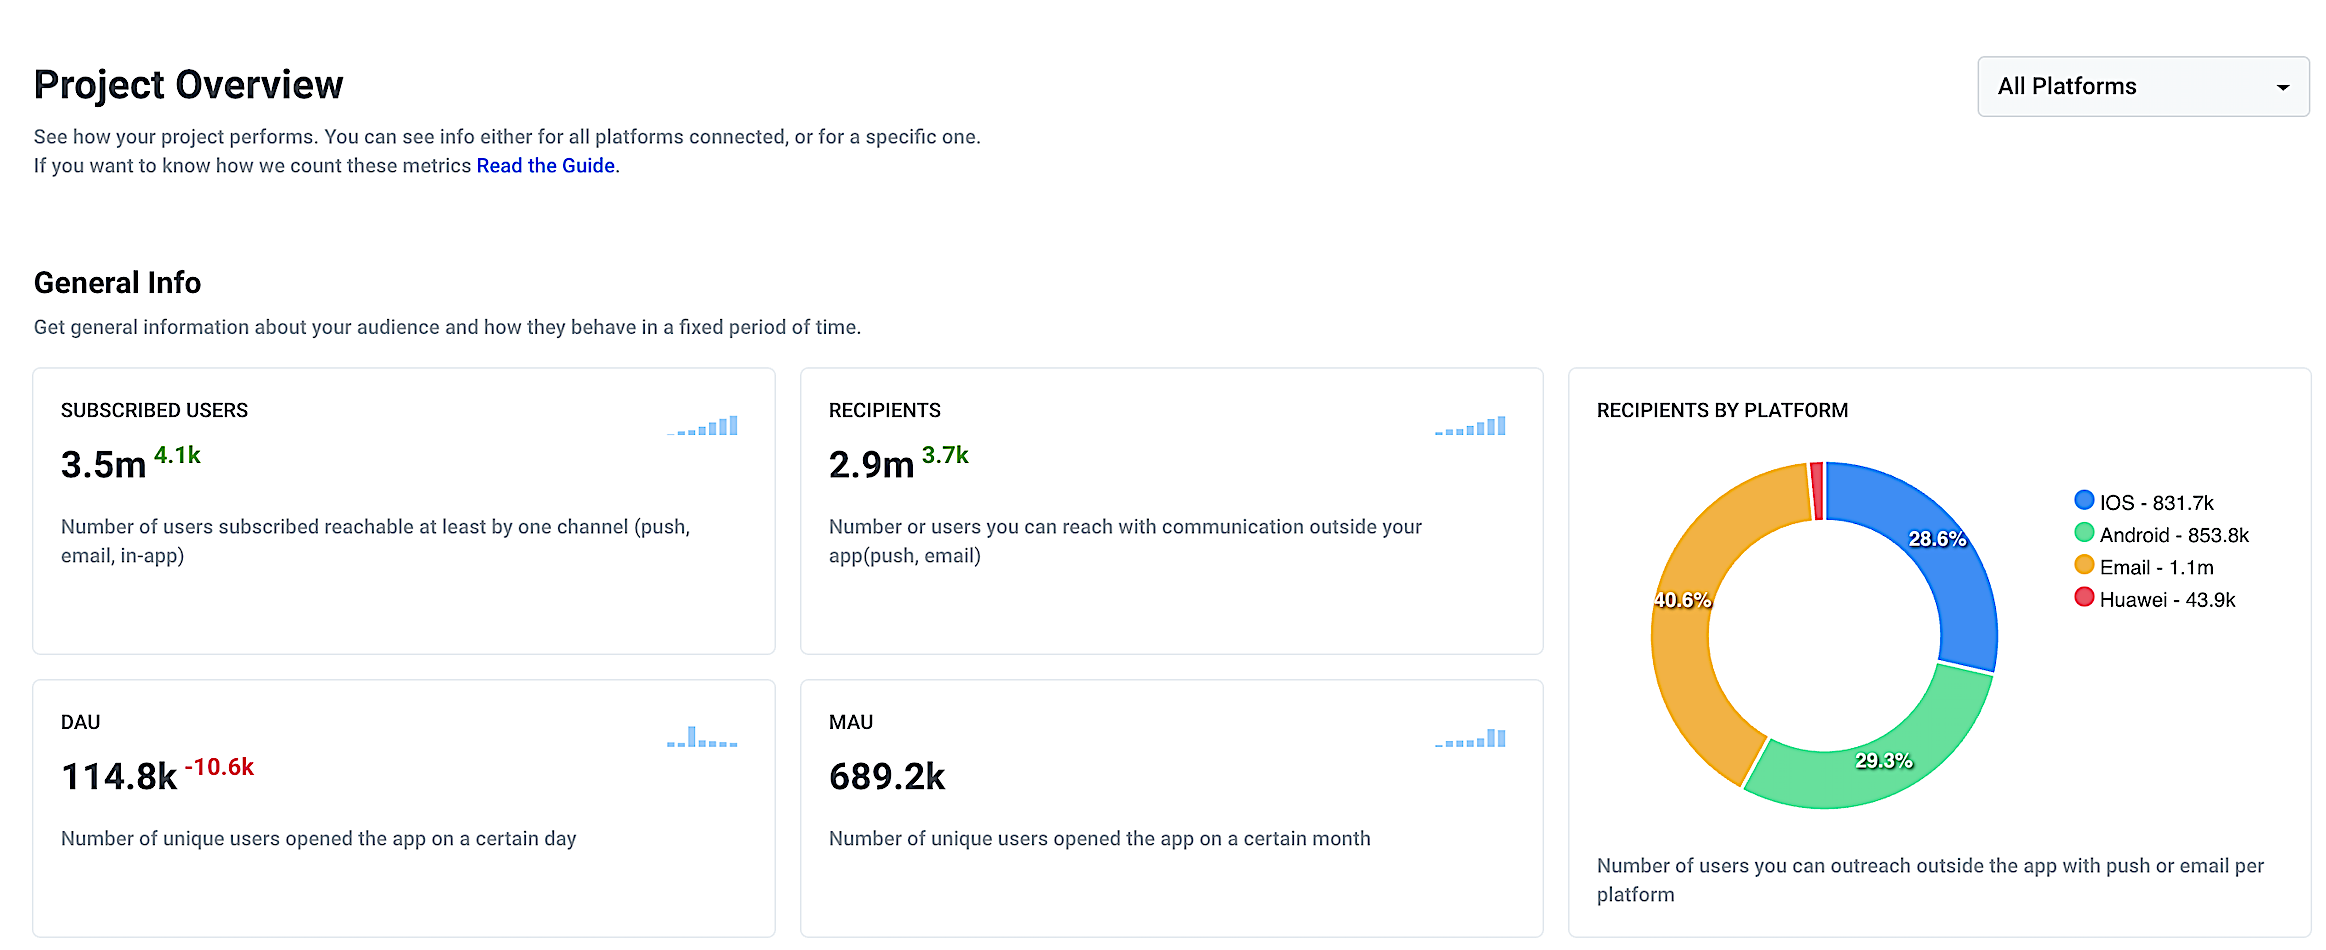Click the MAU sparkline chart icon
The image size is (2326, 950).
pyautogui.click(x=1470, y=738)
